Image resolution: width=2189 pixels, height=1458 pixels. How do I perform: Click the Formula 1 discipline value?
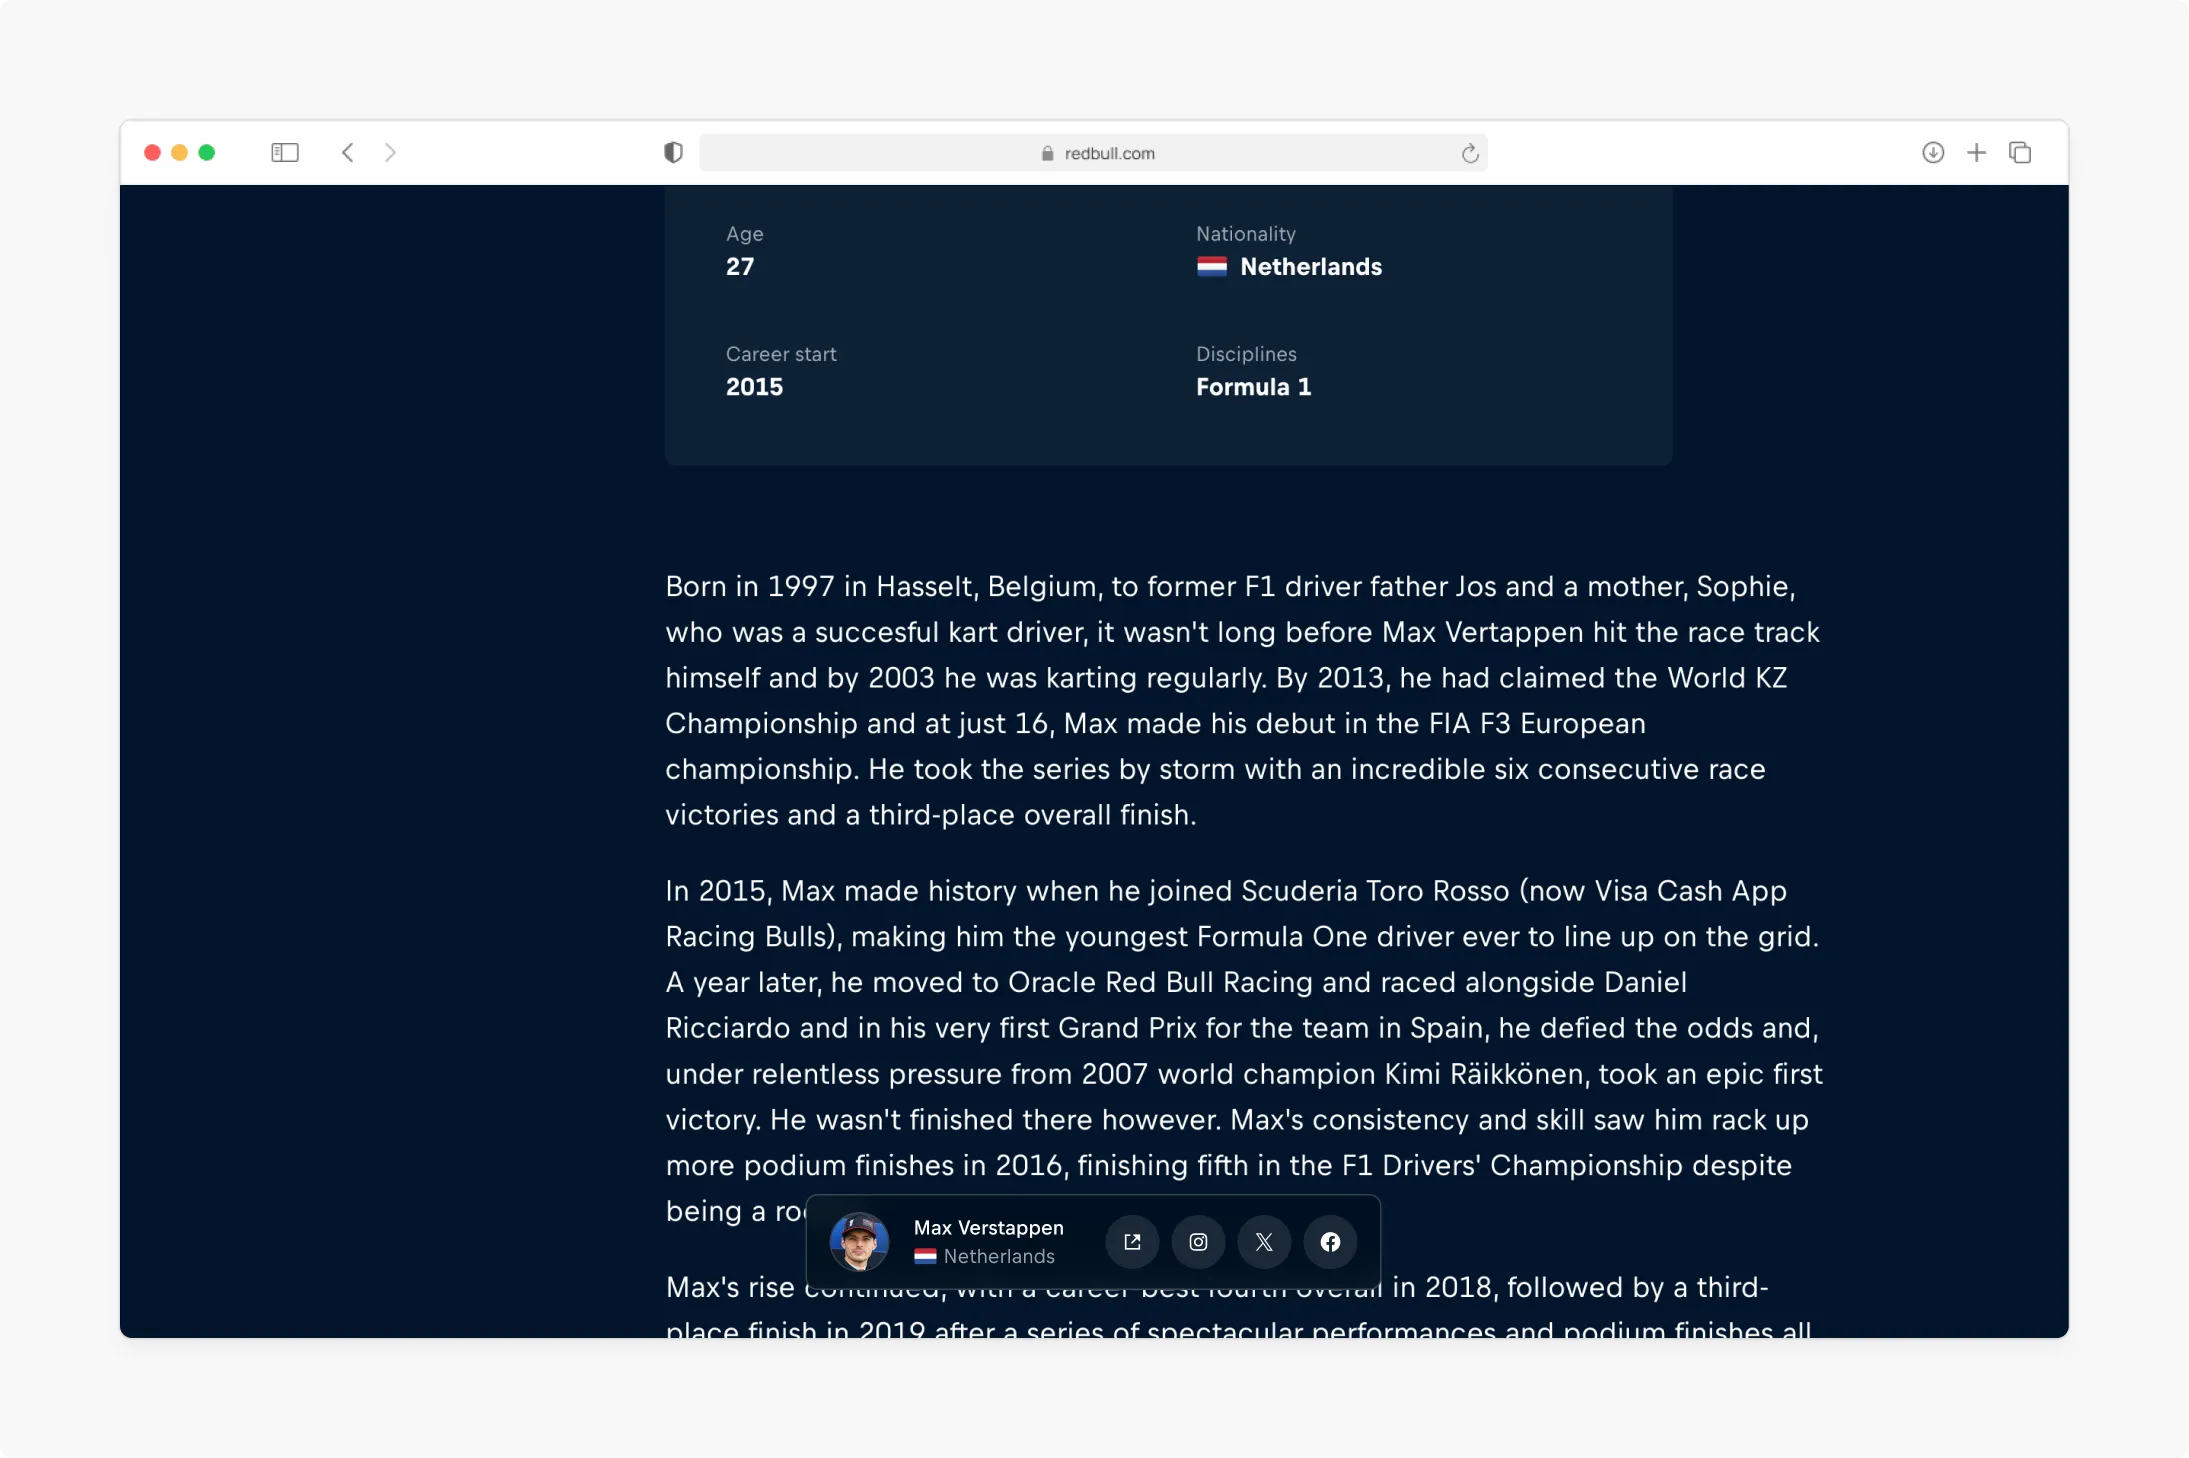tap(1253, 387)
